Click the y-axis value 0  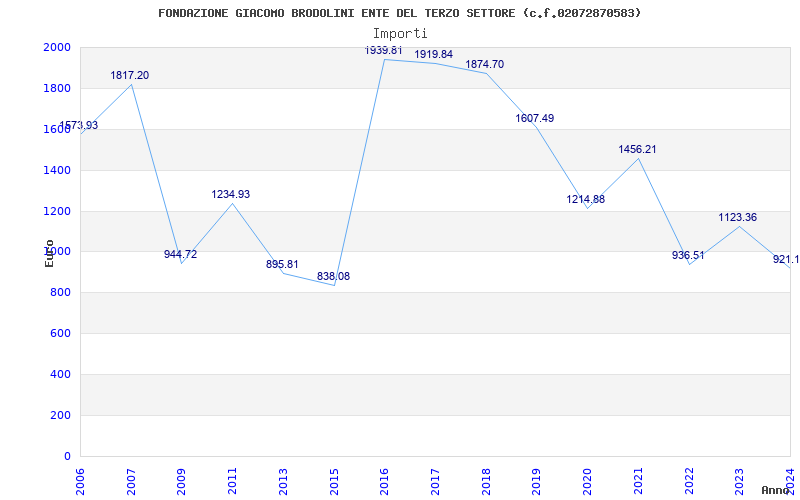pyautogui.click(x=67, y=456)
